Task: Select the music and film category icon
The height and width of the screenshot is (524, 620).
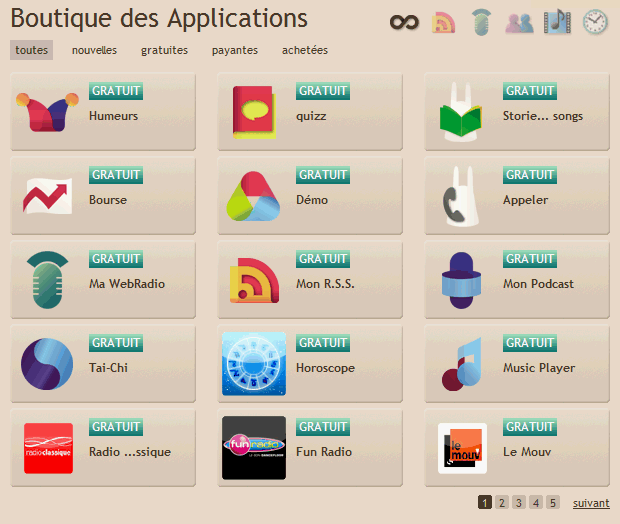Action: (557, 21)
